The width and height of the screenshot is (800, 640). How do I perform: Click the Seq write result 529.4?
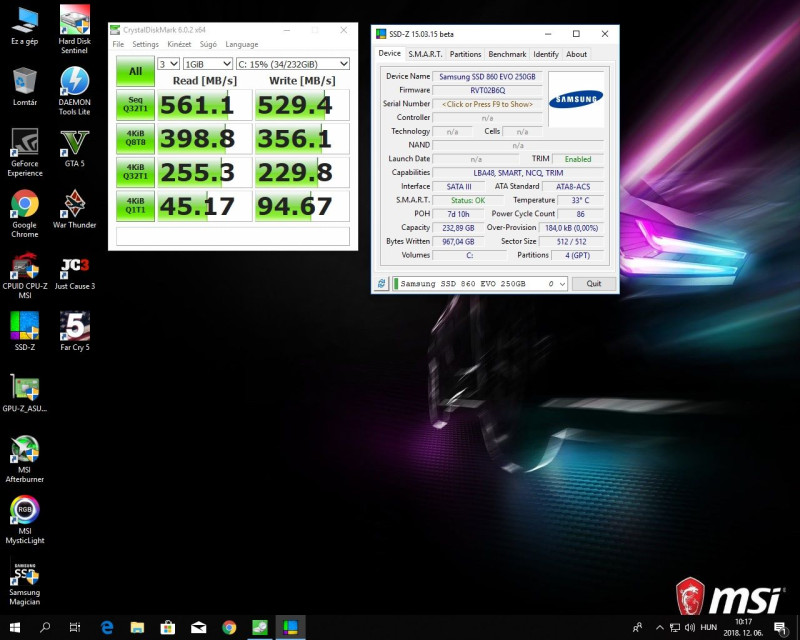pos(302,105)
